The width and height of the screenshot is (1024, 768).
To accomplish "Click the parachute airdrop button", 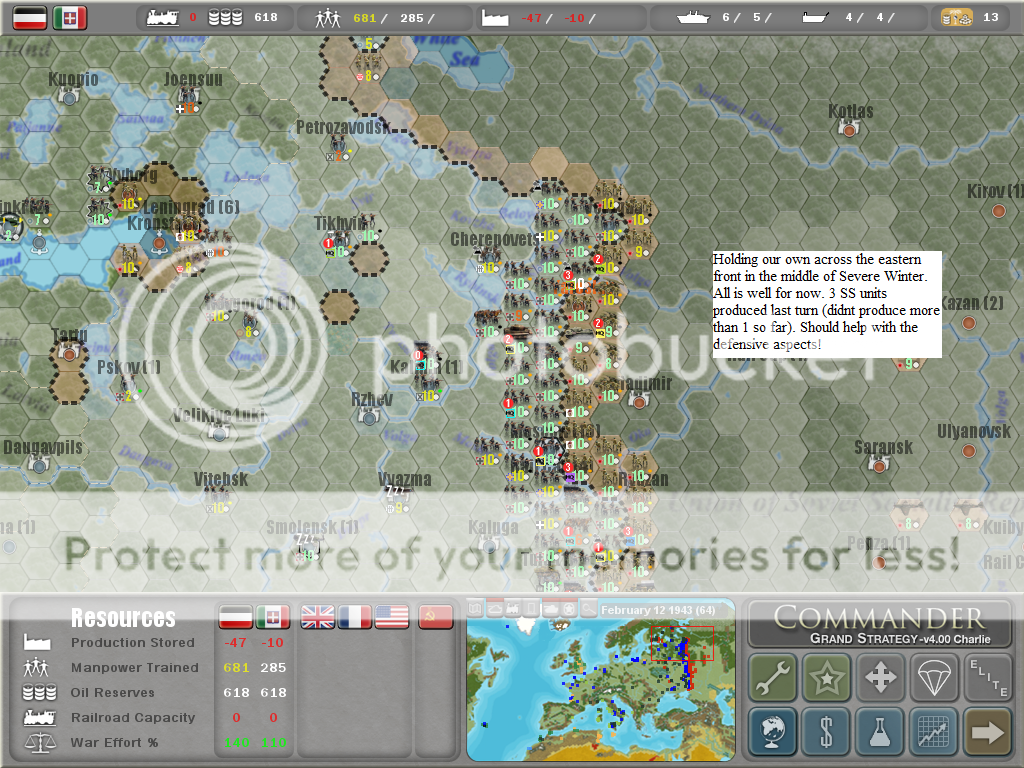I will point(934,678).
